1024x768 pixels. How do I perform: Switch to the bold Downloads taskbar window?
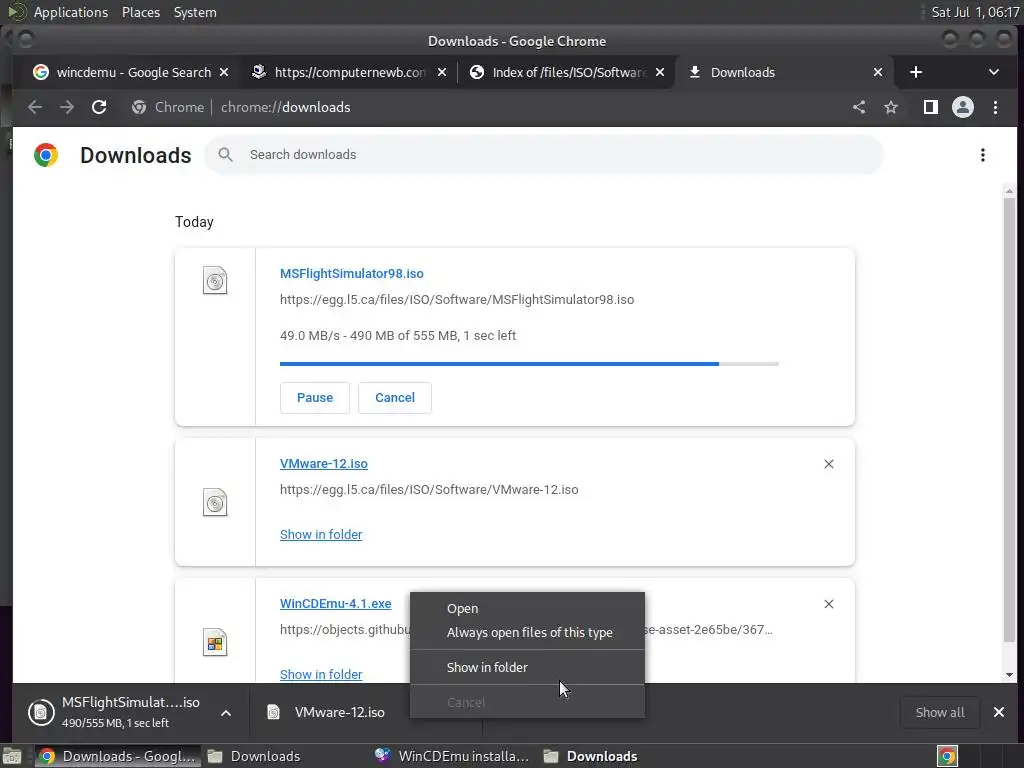click(x=590, y=756)
